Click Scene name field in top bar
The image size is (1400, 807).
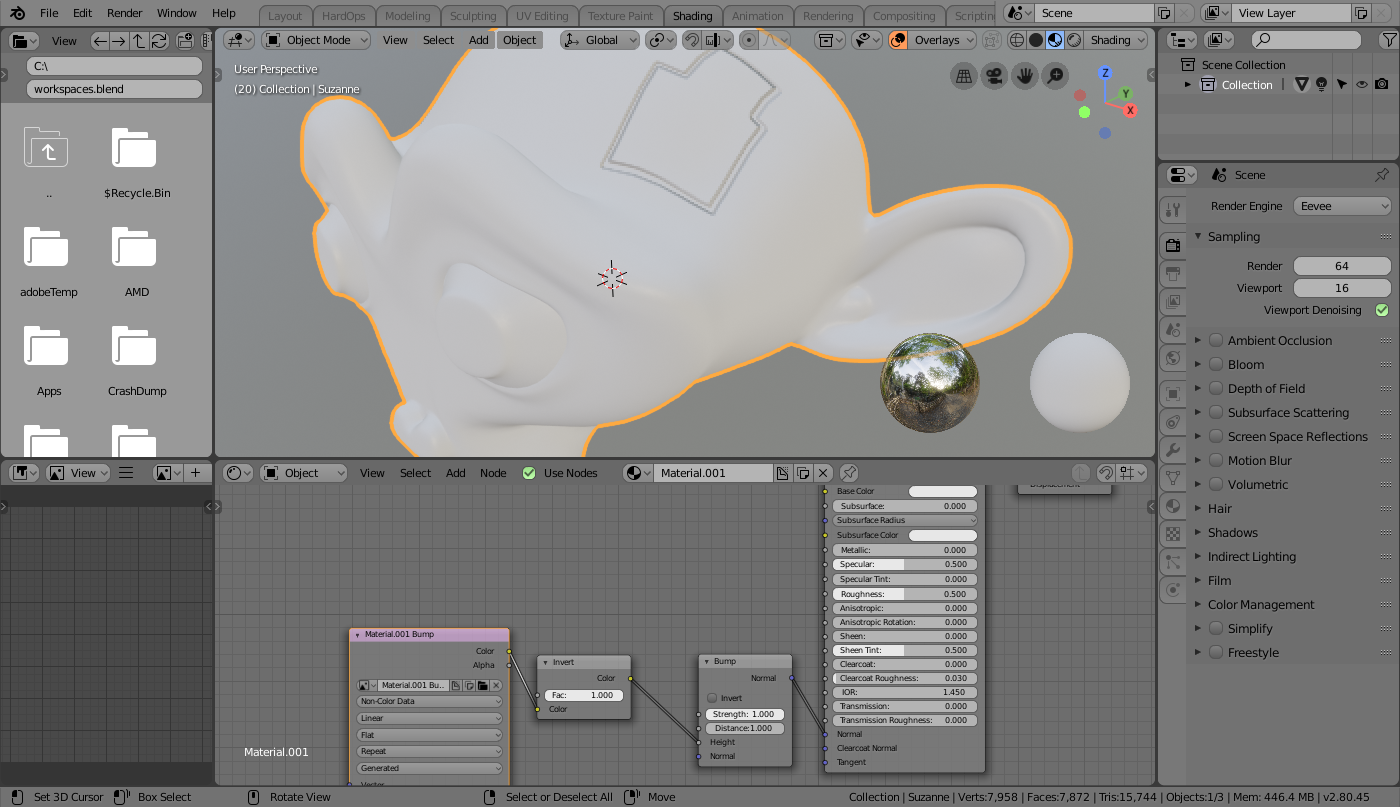1095,13
